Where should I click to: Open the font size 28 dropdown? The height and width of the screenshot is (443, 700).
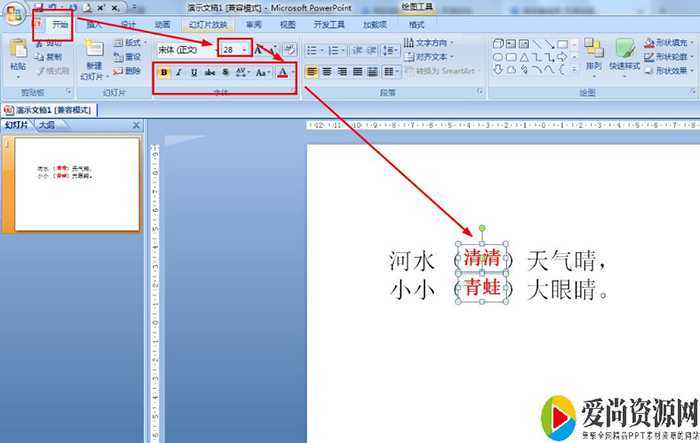point(244,49)
